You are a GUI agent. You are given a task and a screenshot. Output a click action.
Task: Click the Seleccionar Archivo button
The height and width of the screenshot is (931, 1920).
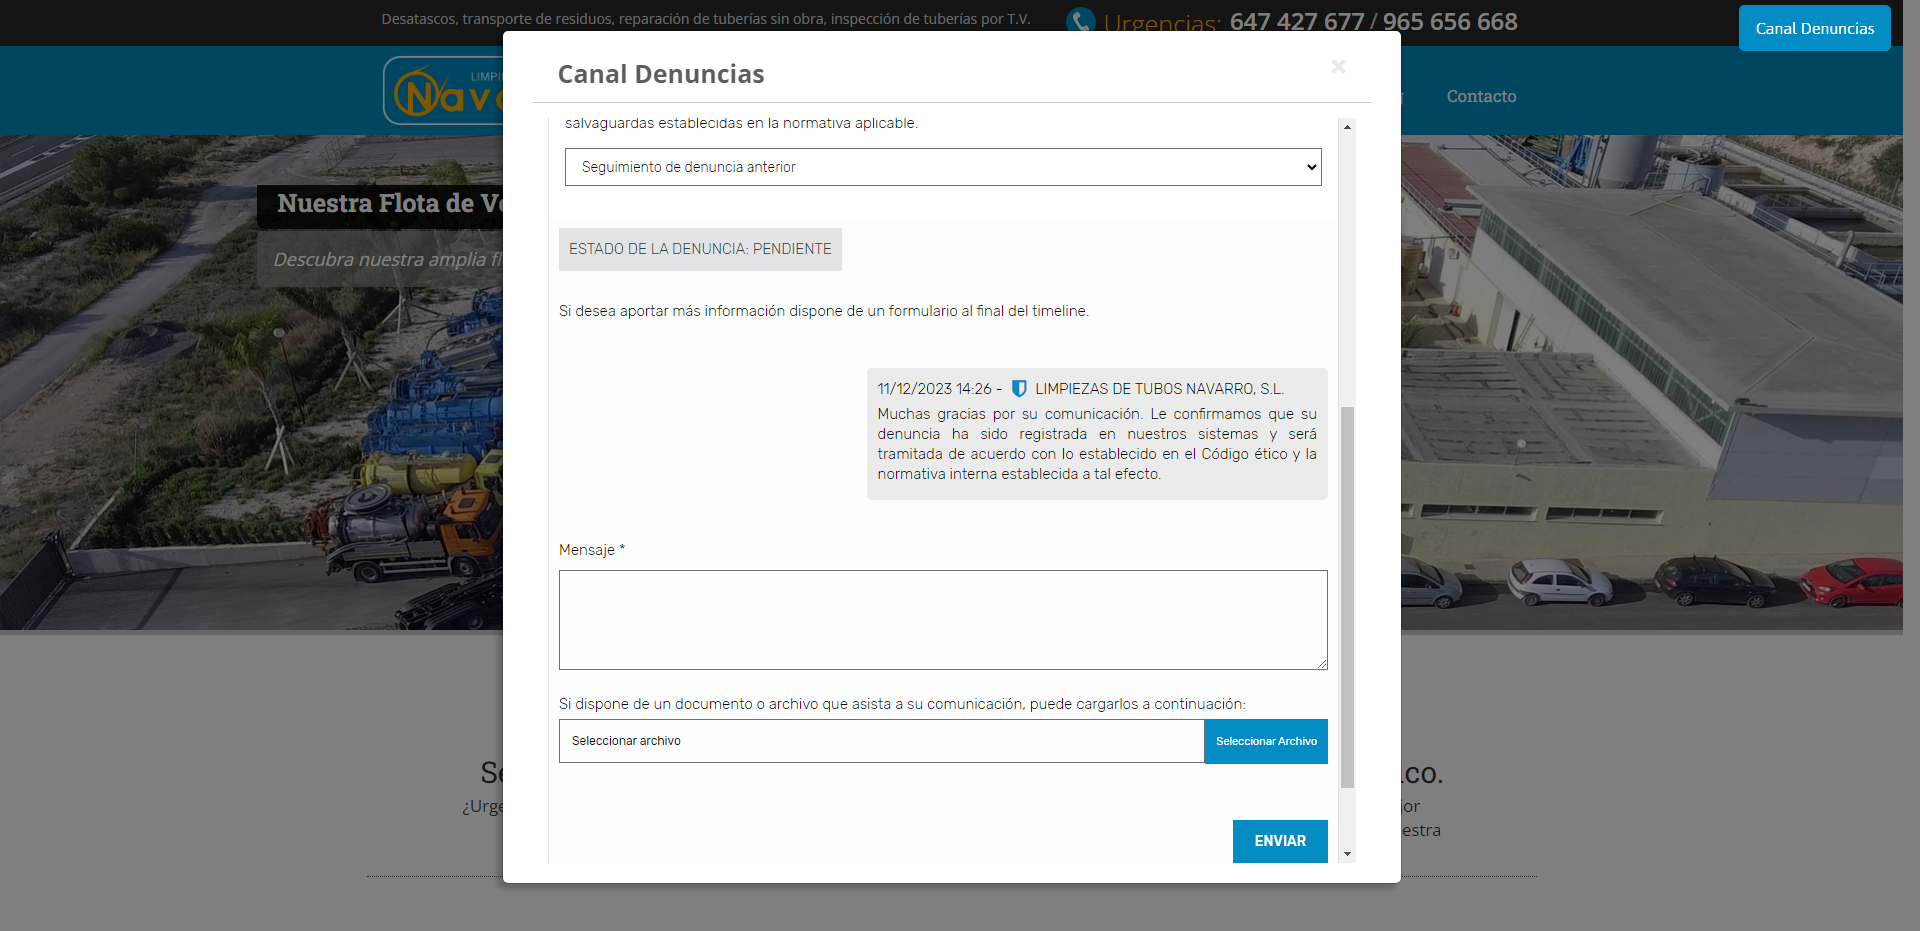tap(1266, 741)
